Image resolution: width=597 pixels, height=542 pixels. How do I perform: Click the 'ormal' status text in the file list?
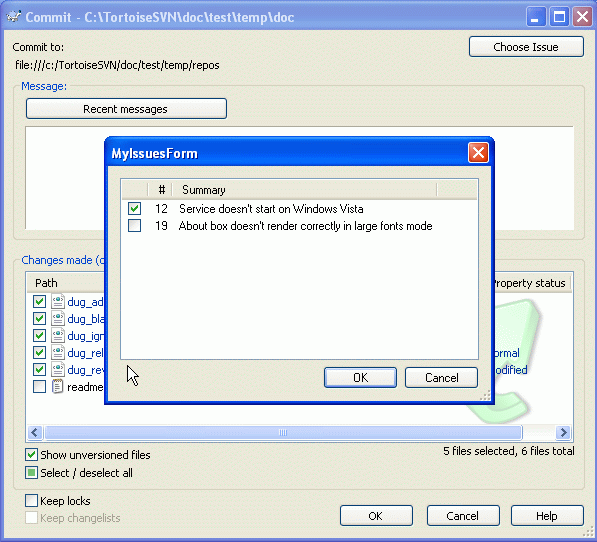point(507,353)
